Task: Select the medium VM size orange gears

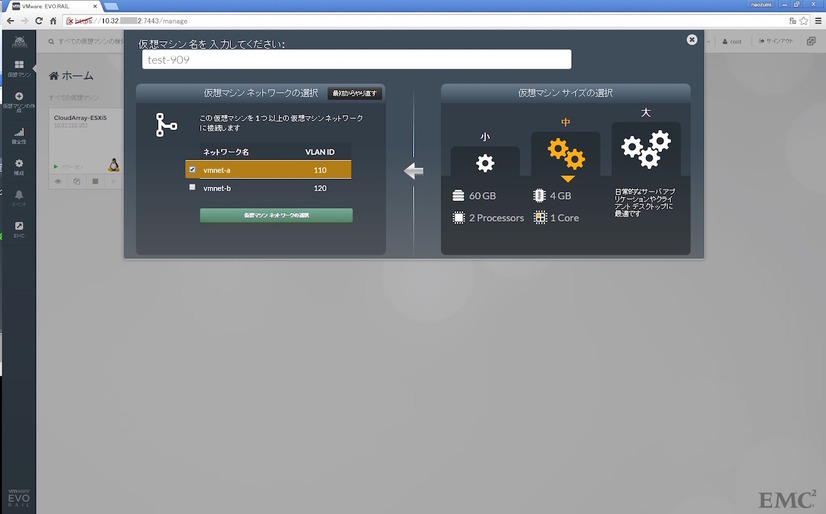Action: coord(566,153)
